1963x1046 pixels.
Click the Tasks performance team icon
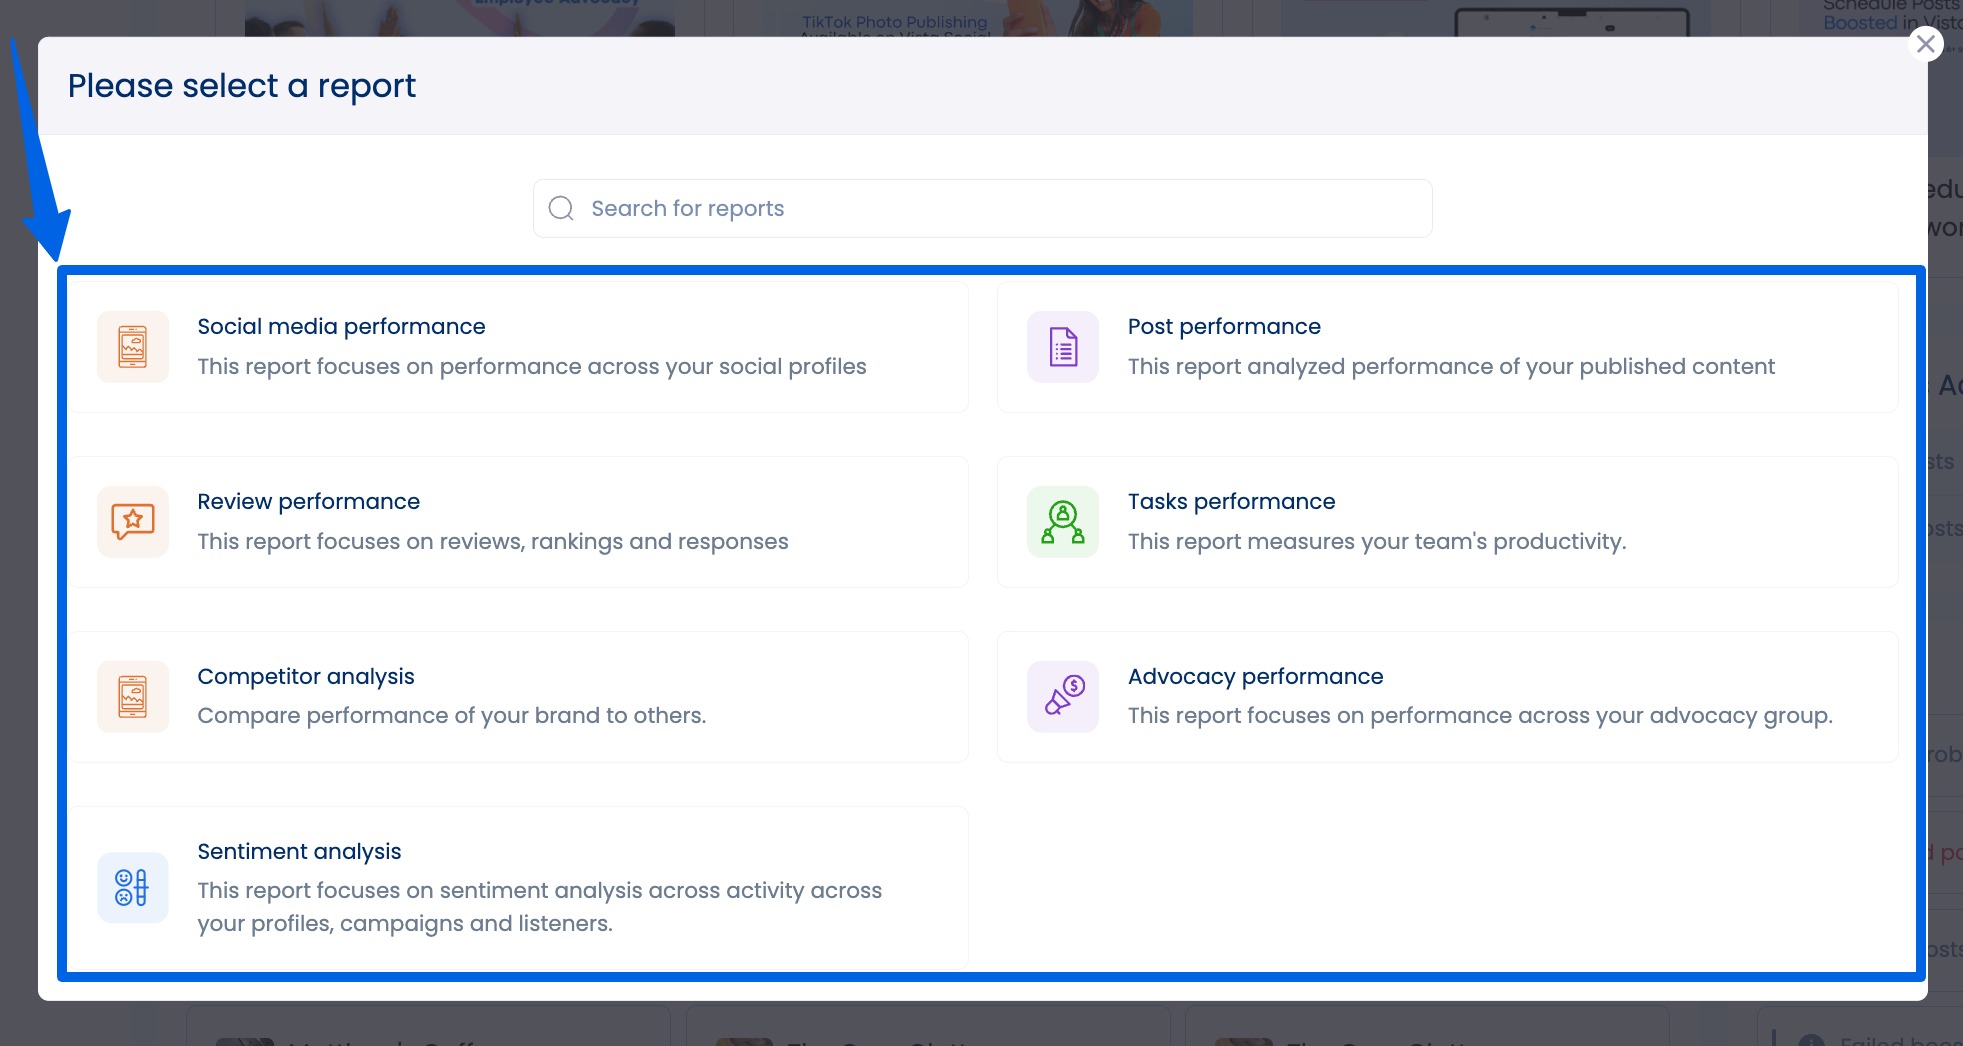(1063, 522)
